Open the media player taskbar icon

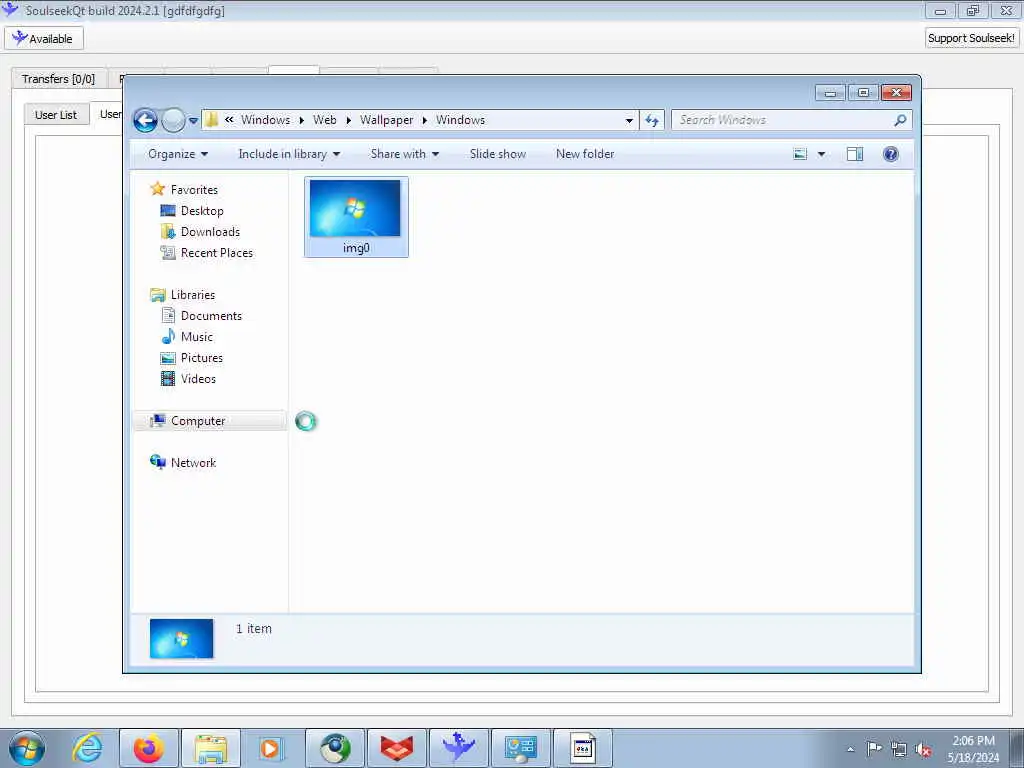pyautogui.click(x=272, y=748)
